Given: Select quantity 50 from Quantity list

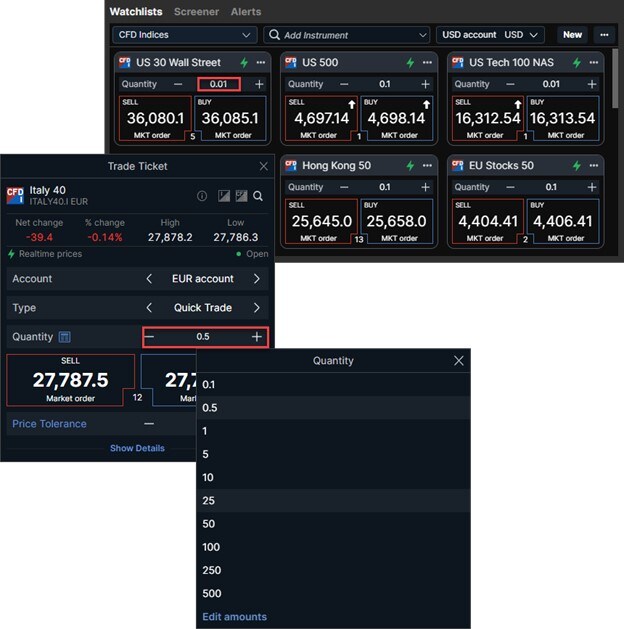Looking at the screenshot, I should pos(333,524).
